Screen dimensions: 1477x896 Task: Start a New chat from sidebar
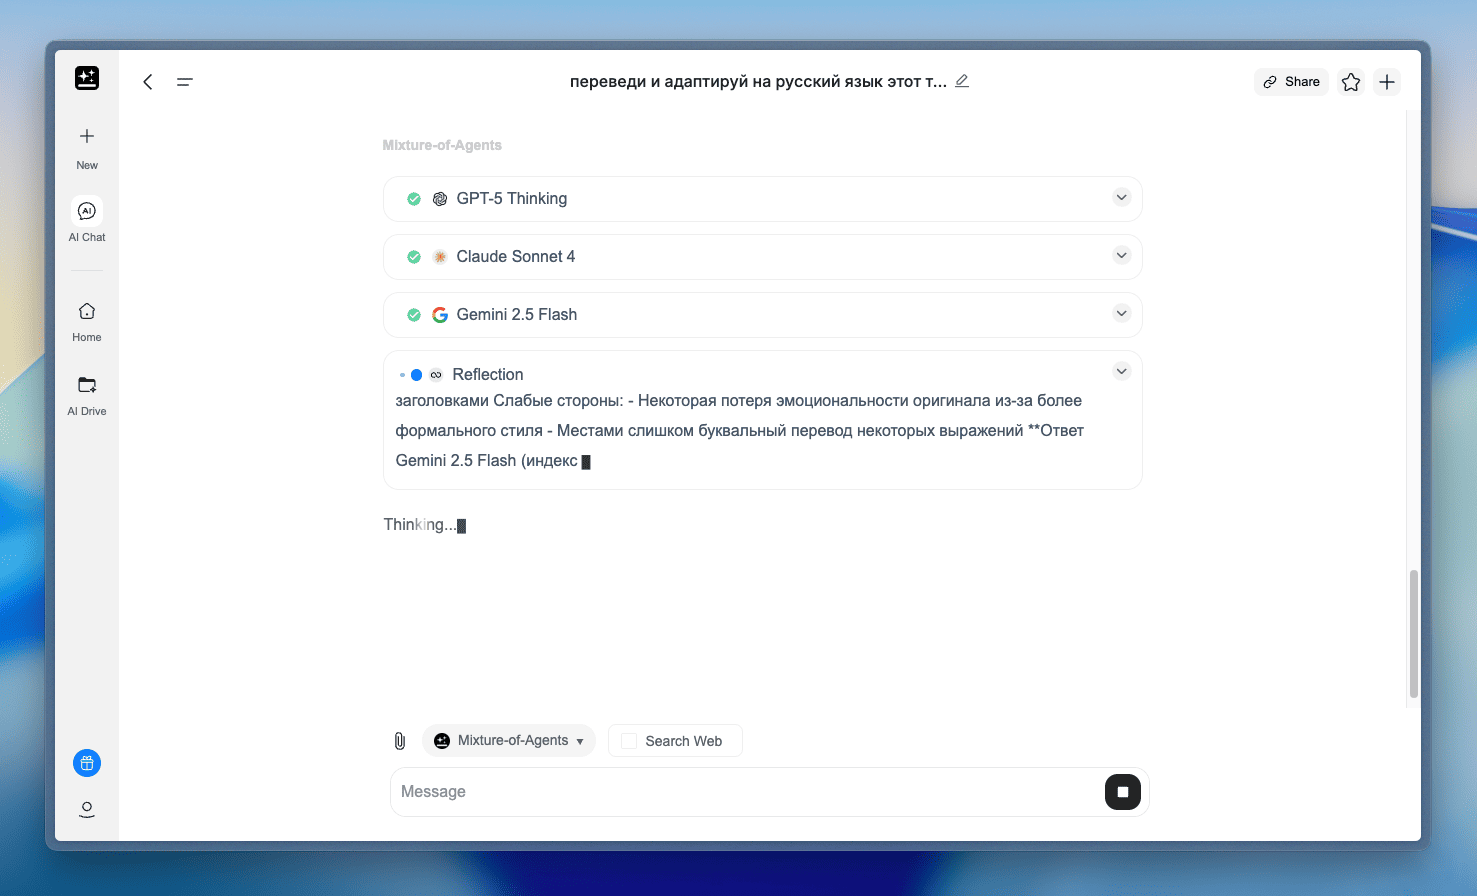pyautogui.click(x=87, y=137)
